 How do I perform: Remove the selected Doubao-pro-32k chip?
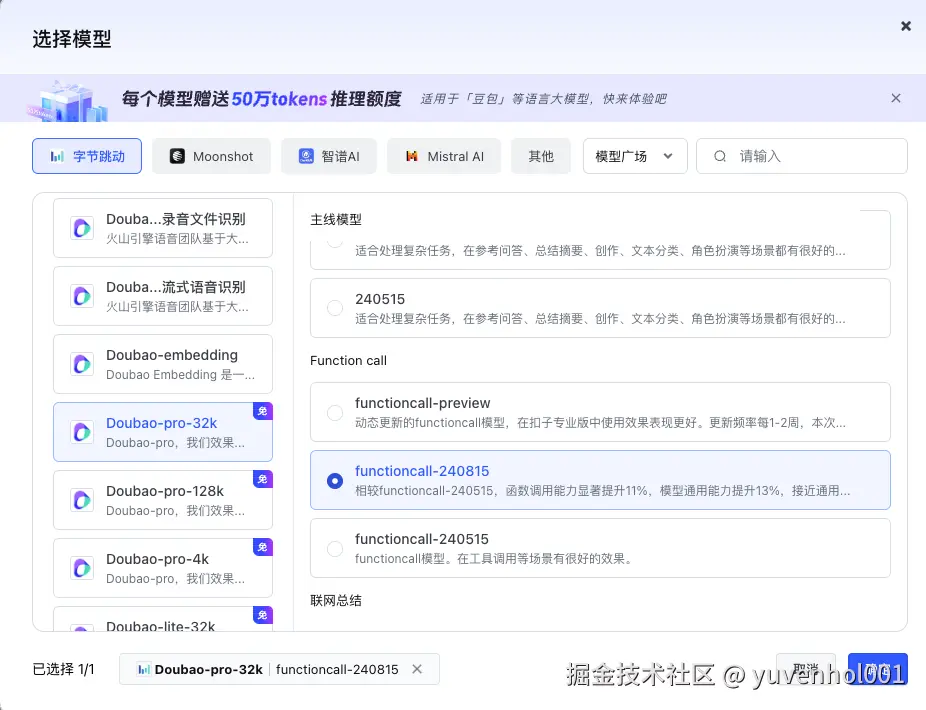417,669
